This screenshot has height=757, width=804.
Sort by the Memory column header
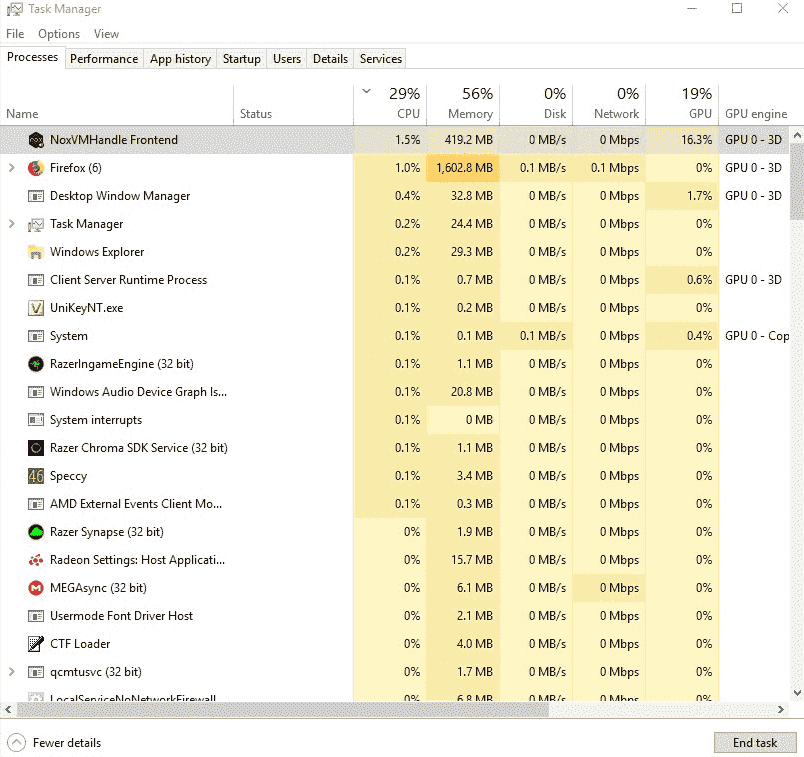click(x=463, y=105)
